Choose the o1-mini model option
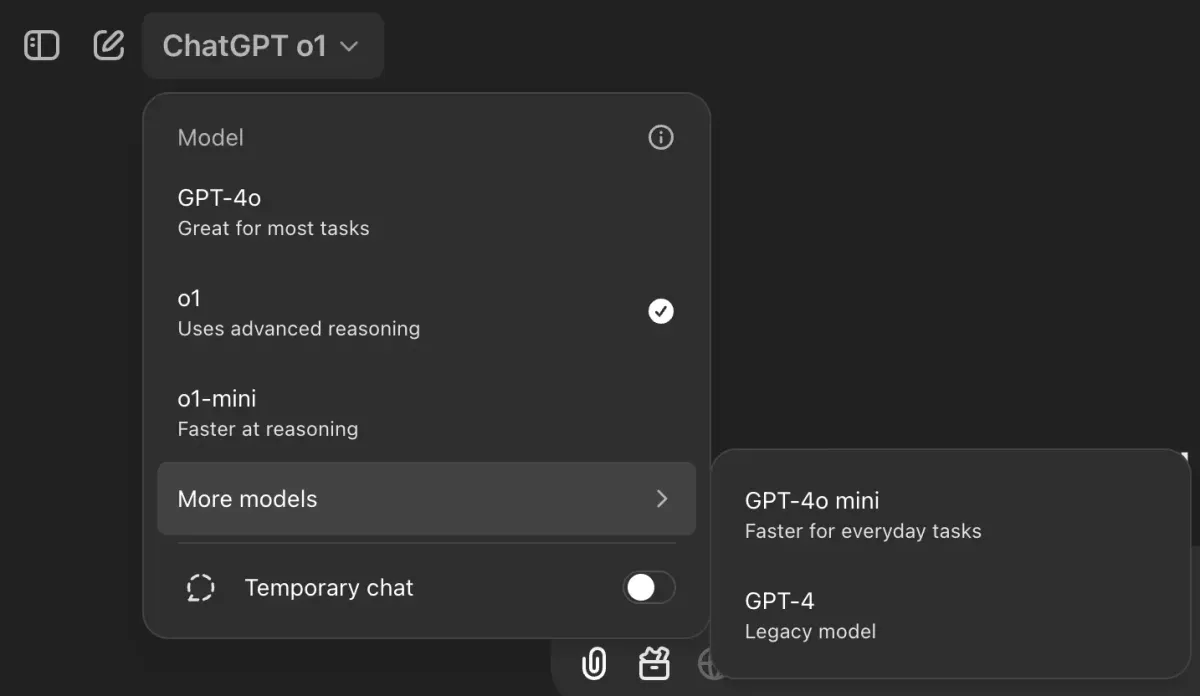 click(267, 413)
